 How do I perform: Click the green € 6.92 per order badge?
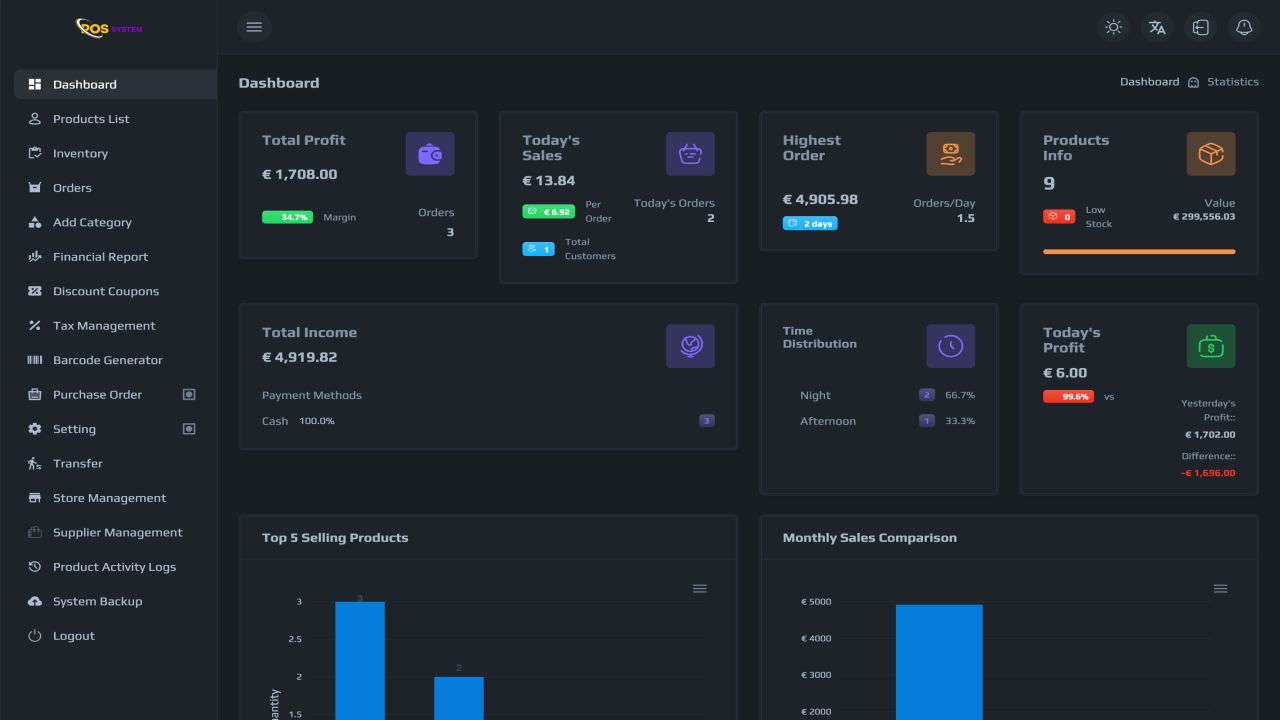coord(548,212)
